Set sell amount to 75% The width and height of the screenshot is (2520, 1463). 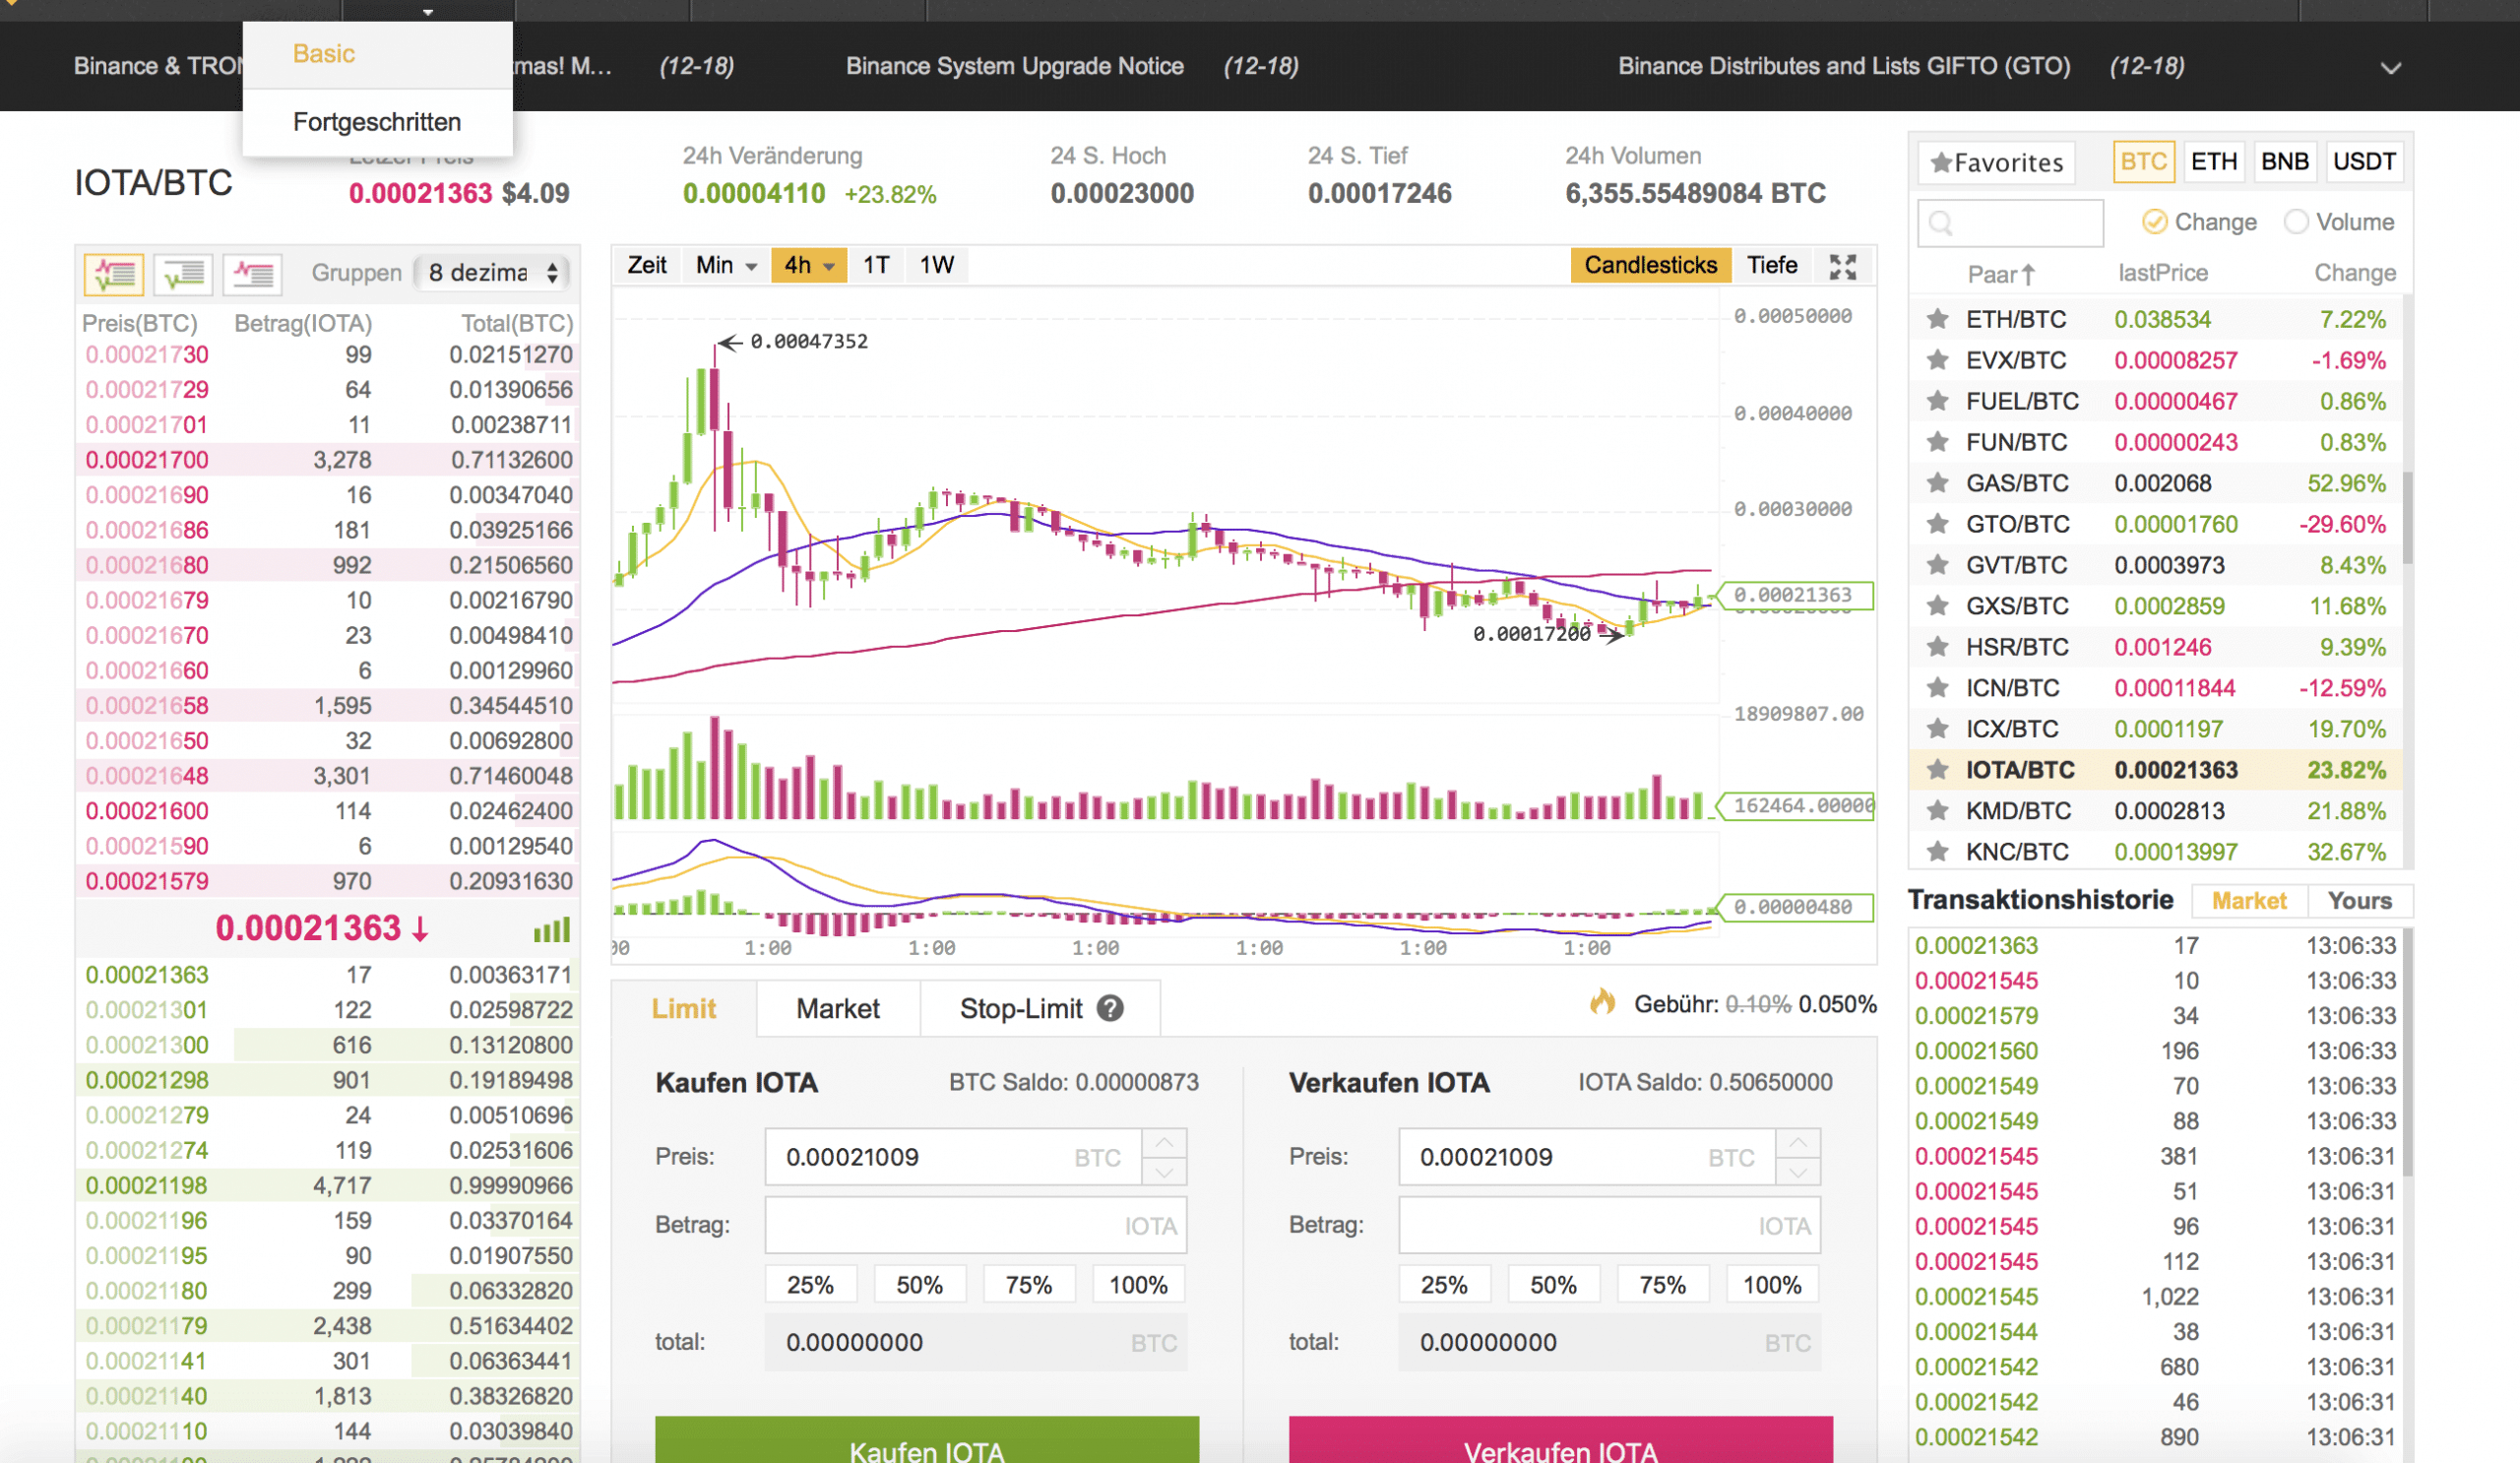pos(1662,1285)
